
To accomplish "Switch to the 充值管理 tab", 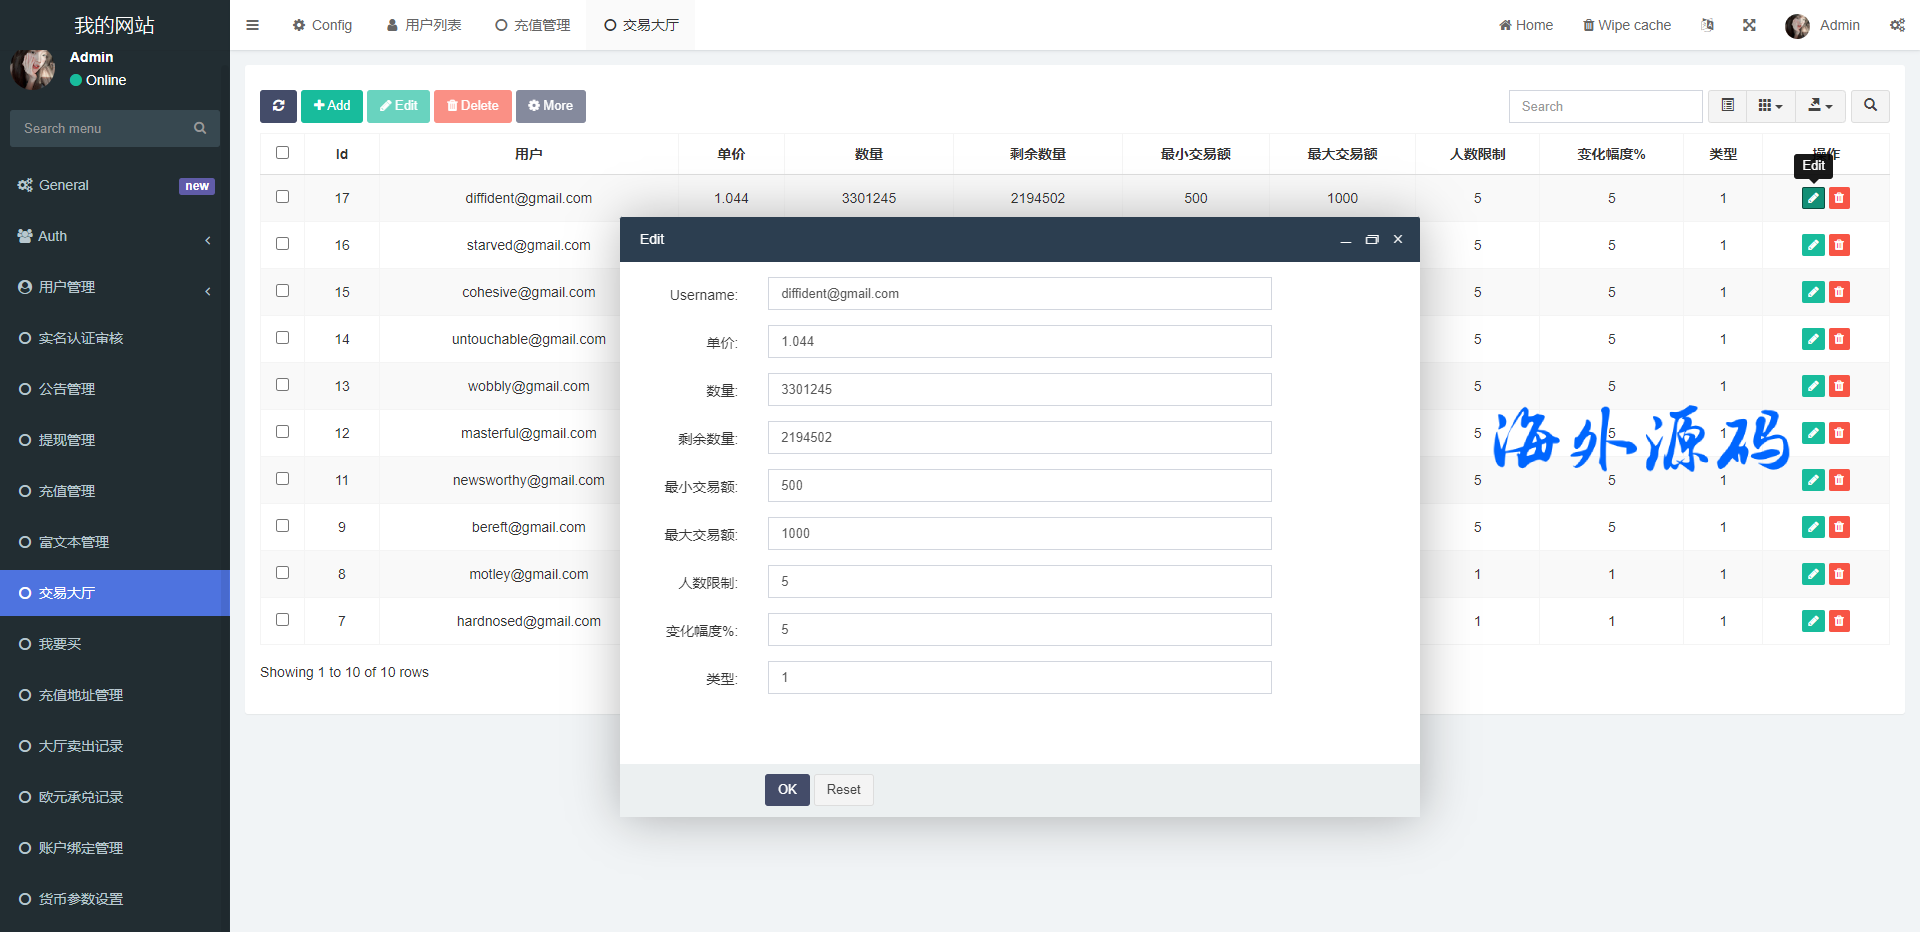I will point(533,25).
